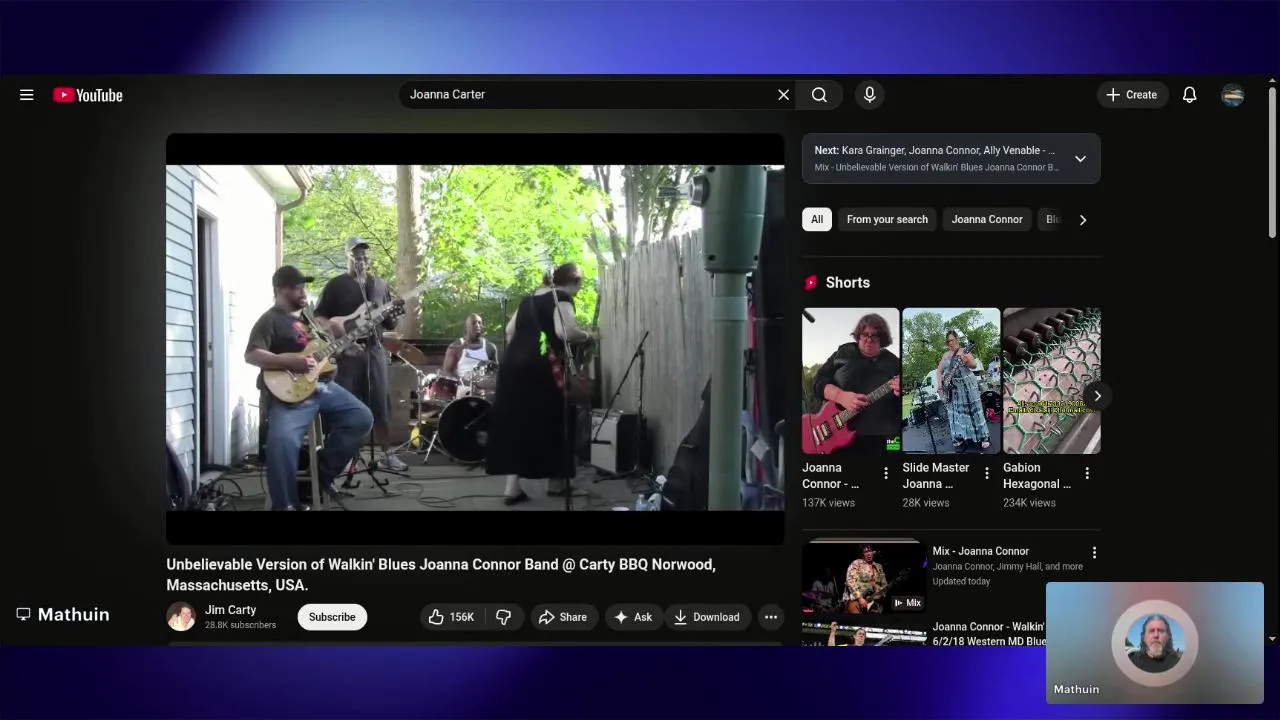Image resolution: width=1280 pixels, height=720 pixels.
Task: Select the Joanna Connor chip
Action: (x=987, y=219)
